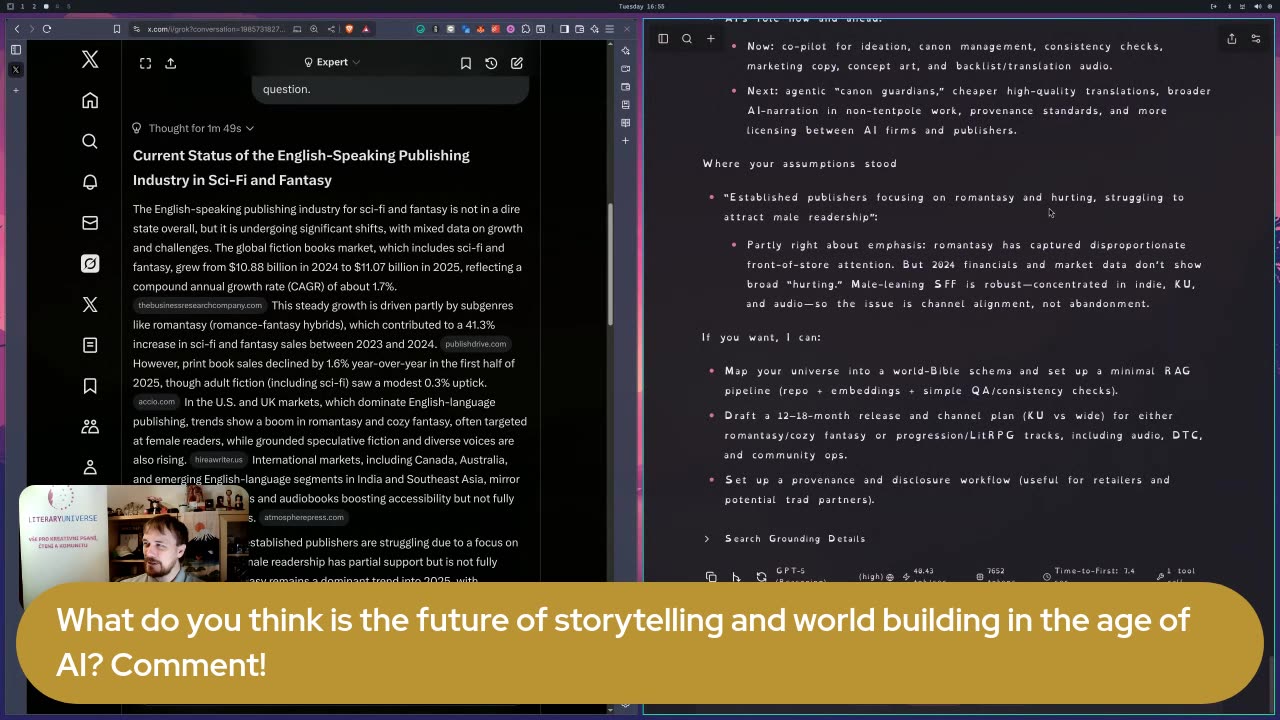Screen dimensions: 1280x720
Task: Open X Messages envelope
Action: 90,223
